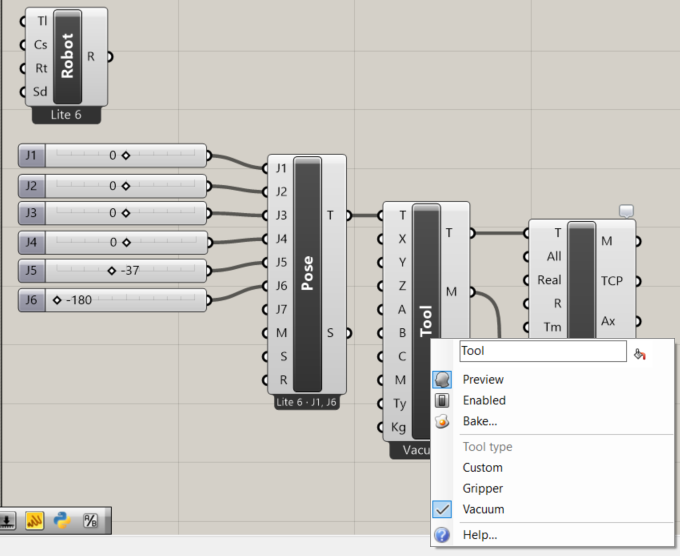Click the A/B compare icon
Viewport: 680px width, 556px height.
tap(90, 520)
